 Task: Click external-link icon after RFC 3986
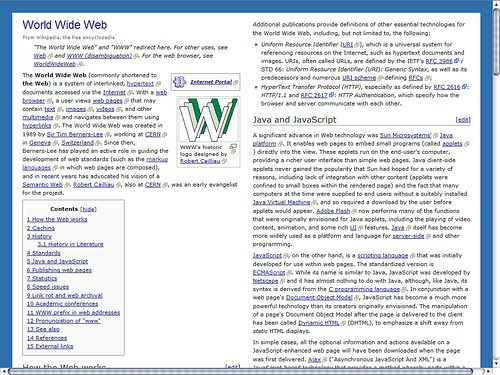[x=456, y=61]
